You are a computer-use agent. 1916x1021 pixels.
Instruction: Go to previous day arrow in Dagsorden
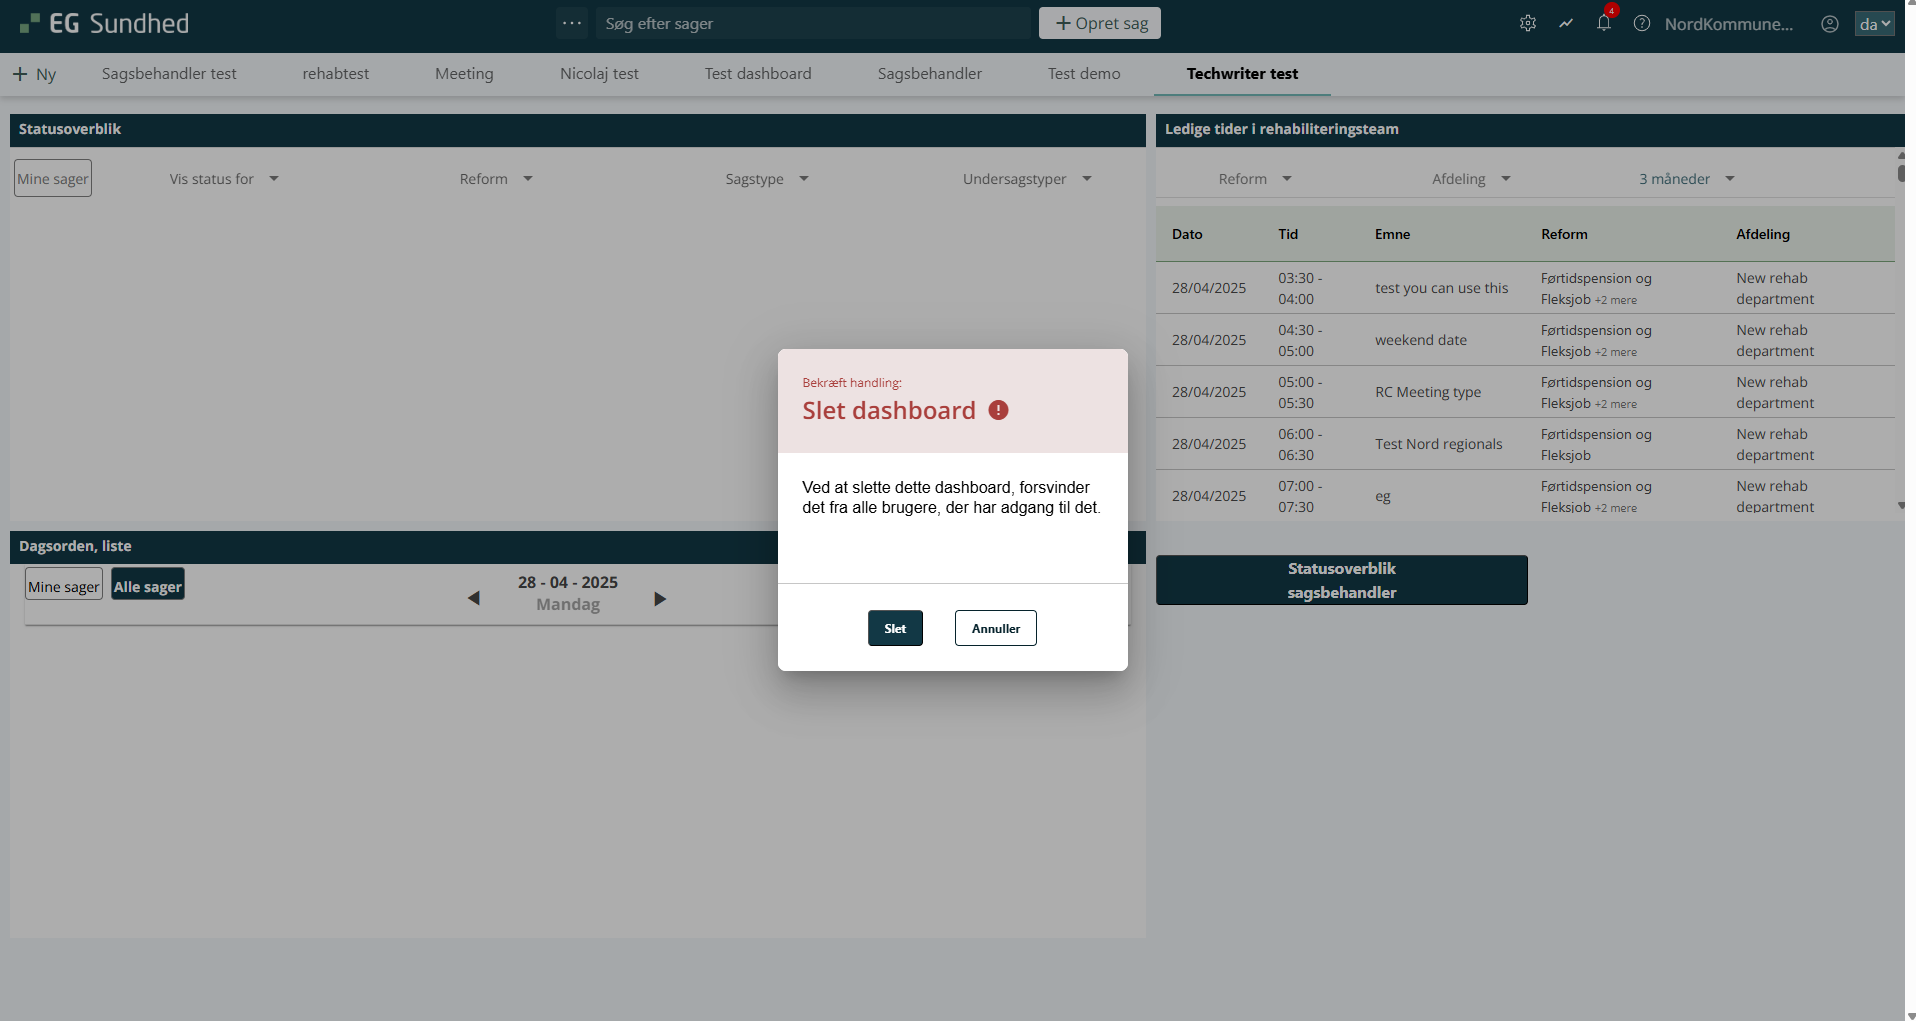(474, 598)
